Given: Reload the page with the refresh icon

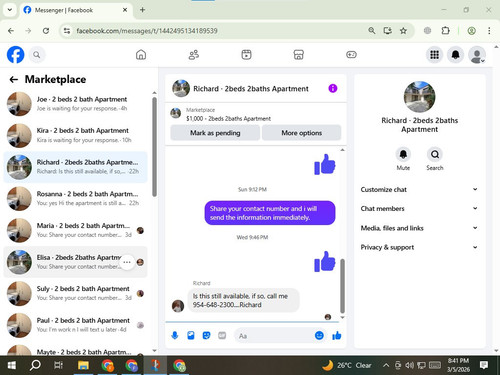Looking at the screenshot, I should point(46,31).
